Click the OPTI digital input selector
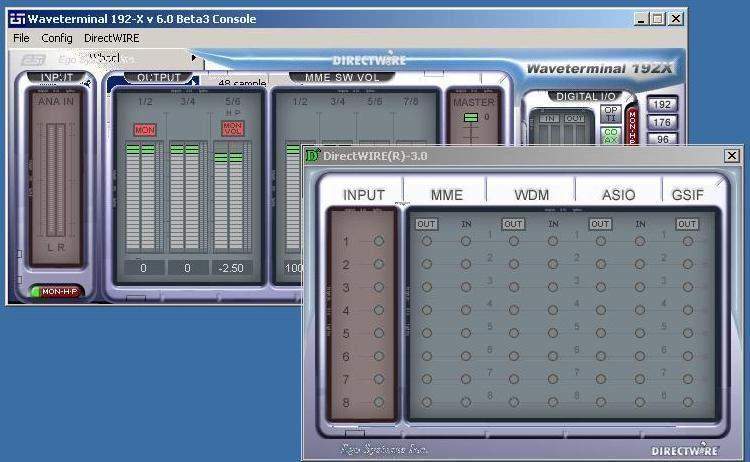Image resolution: width=750 pixels, height=462 pixels. pyautogui.click(x=611, y=115)
